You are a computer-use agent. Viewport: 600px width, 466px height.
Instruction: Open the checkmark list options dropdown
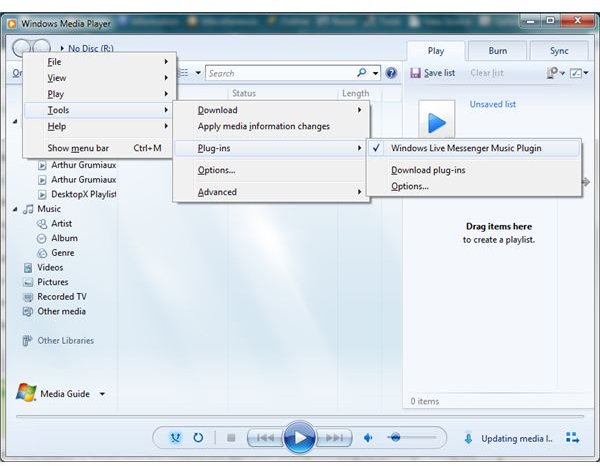tap(579, 73)
